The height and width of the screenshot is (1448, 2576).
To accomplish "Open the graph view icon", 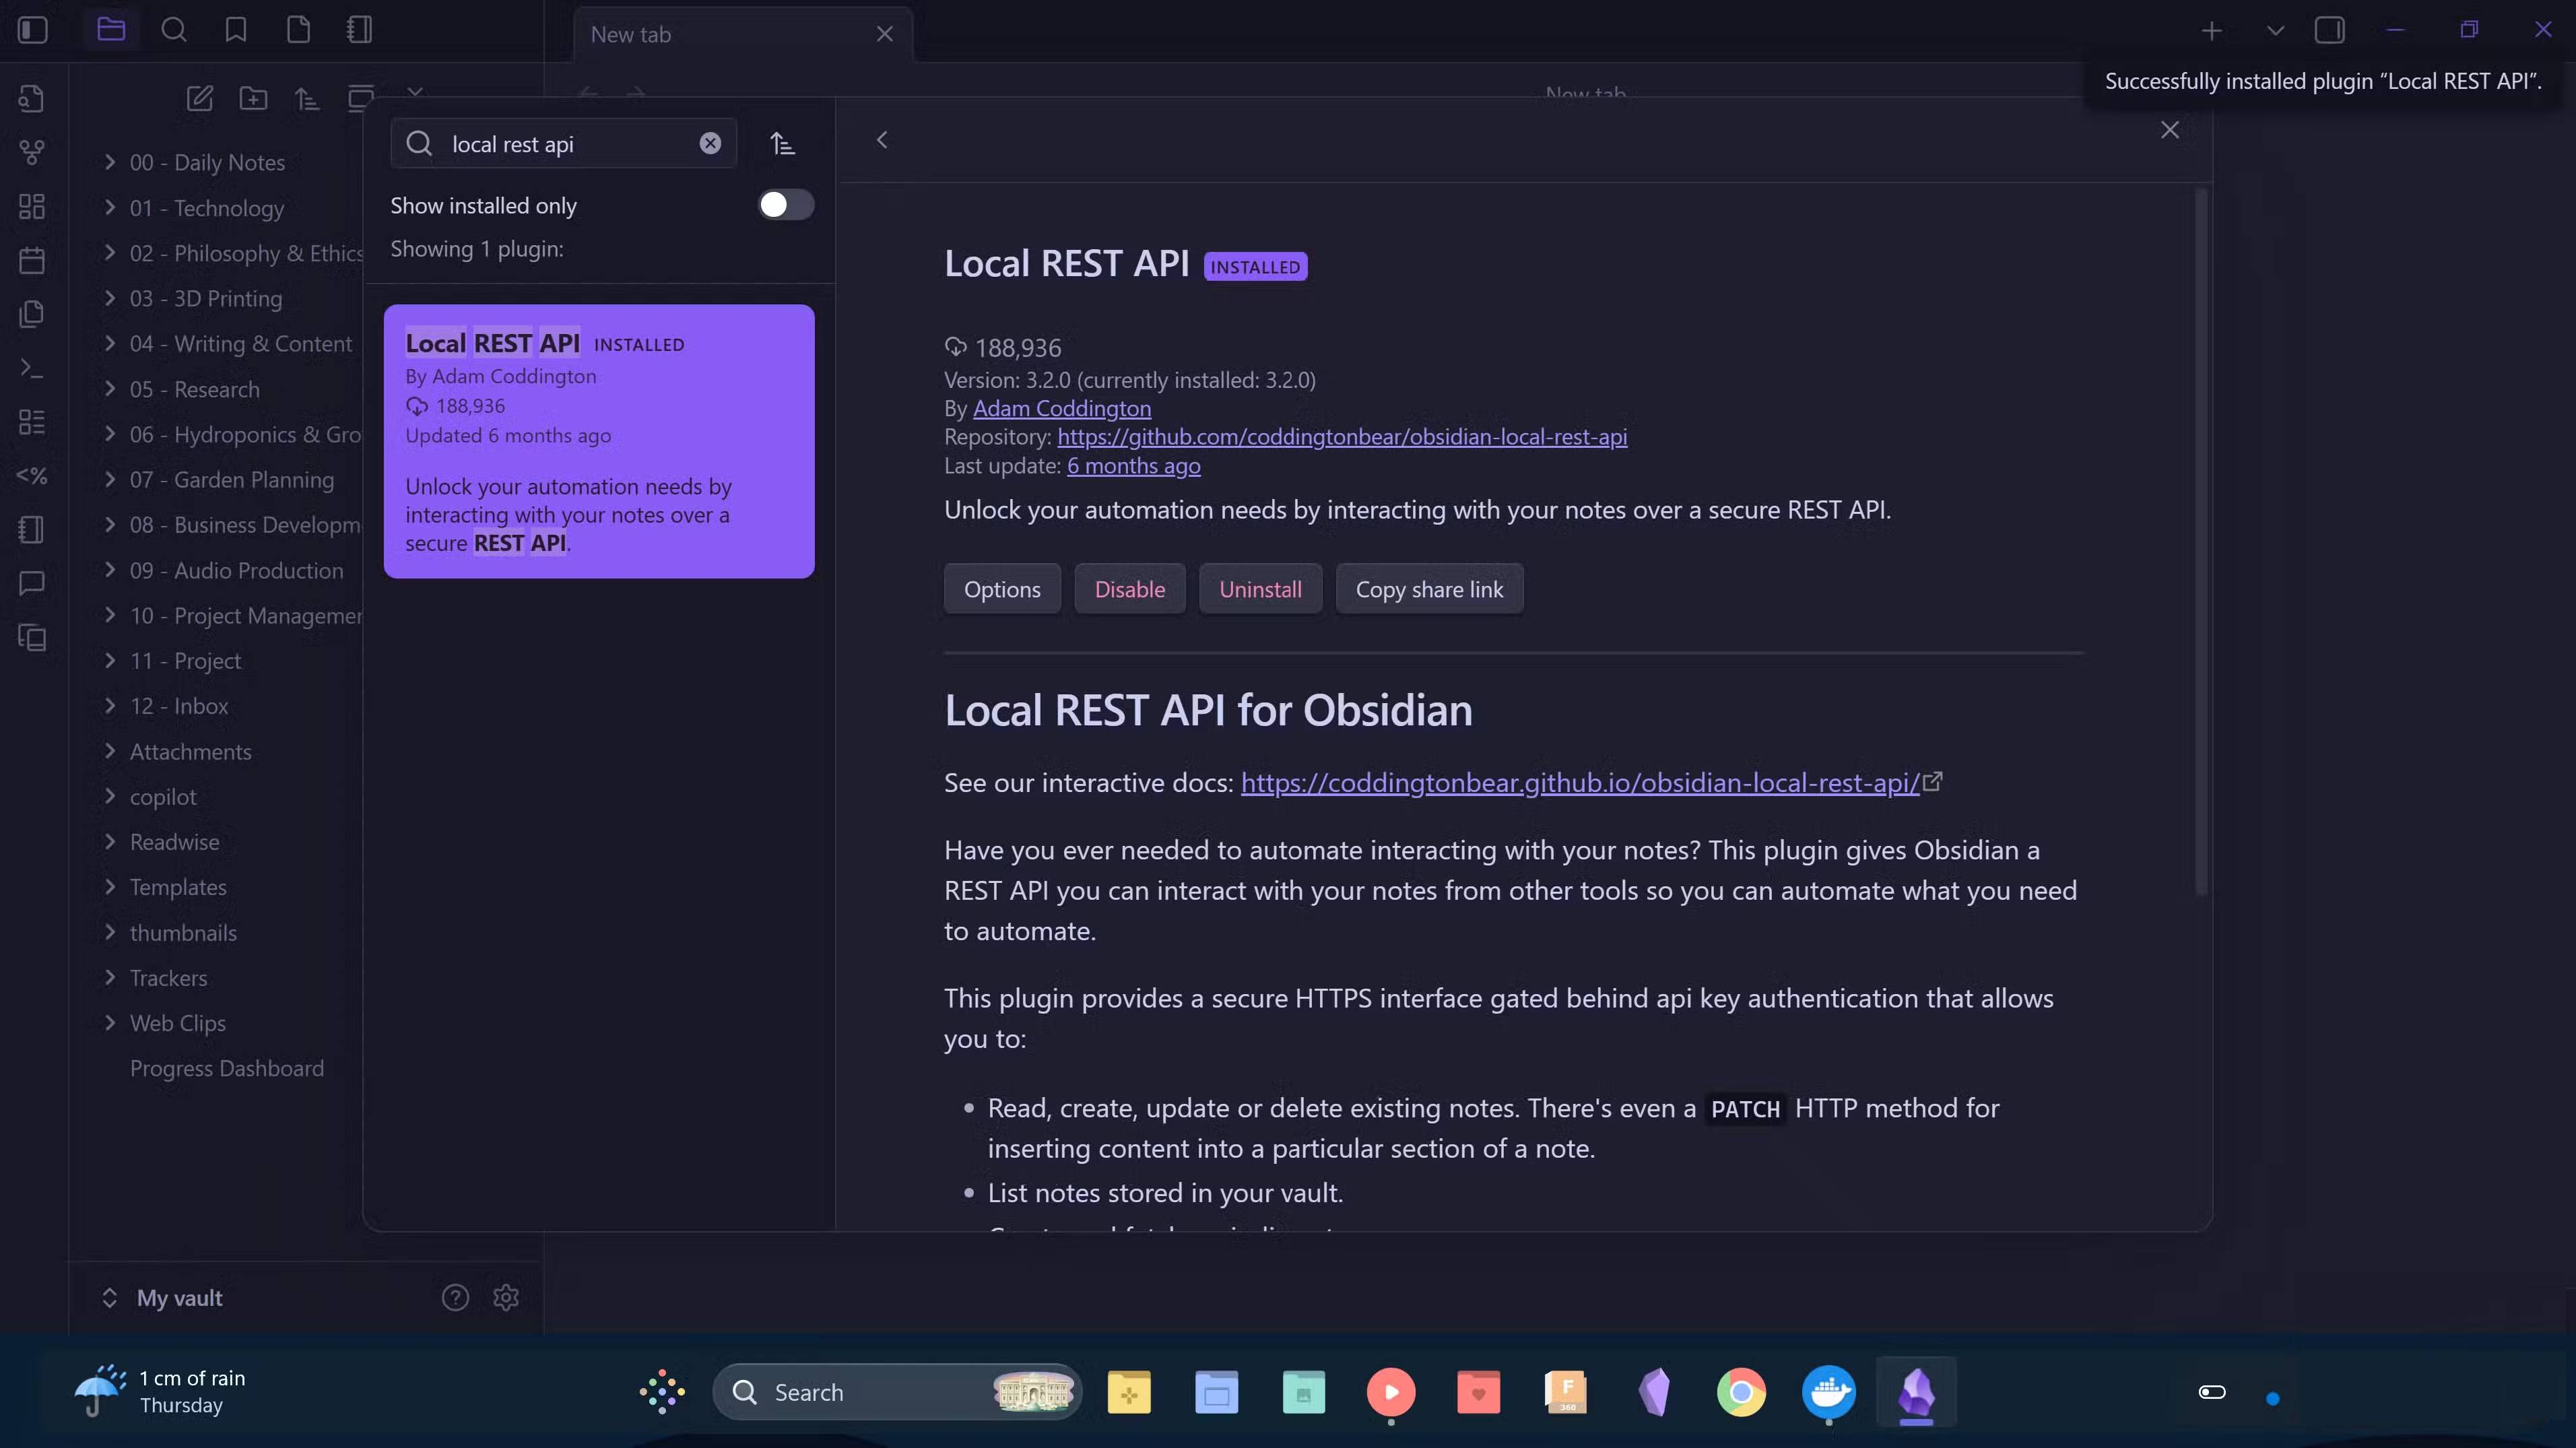I will pos(31,152).
